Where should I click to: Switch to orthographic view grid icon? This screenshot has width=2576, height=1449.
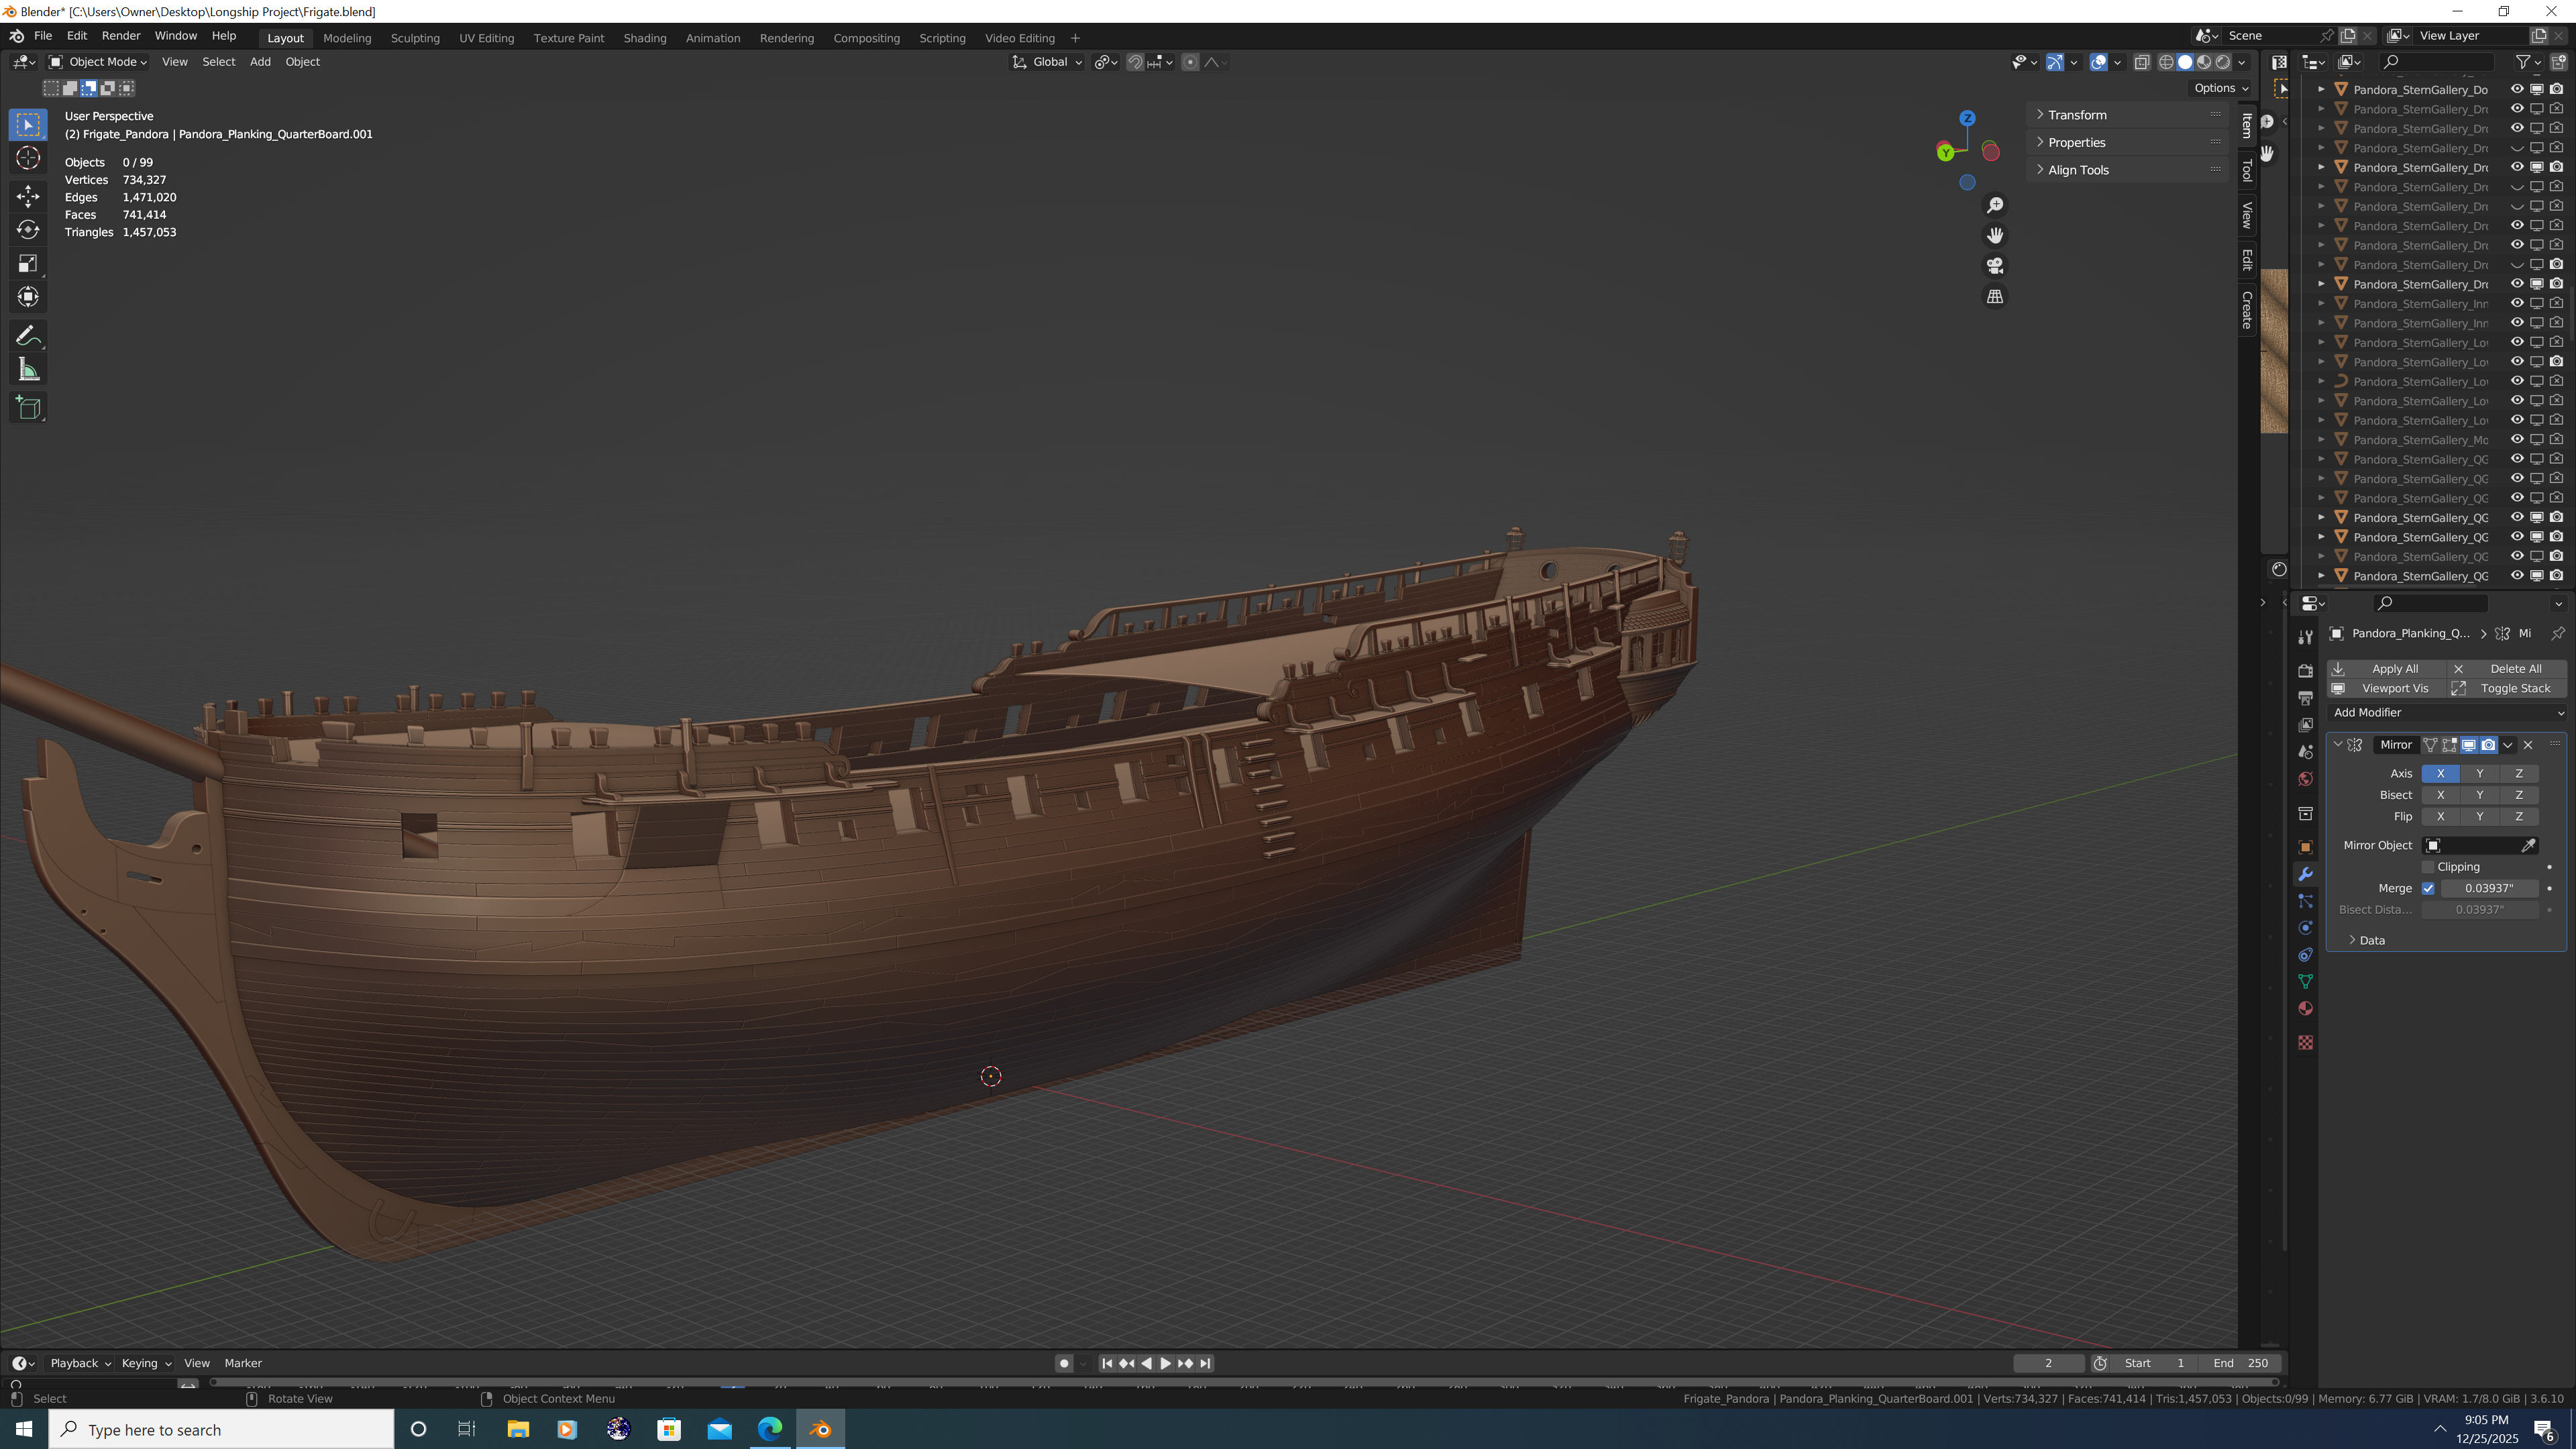1995,297
